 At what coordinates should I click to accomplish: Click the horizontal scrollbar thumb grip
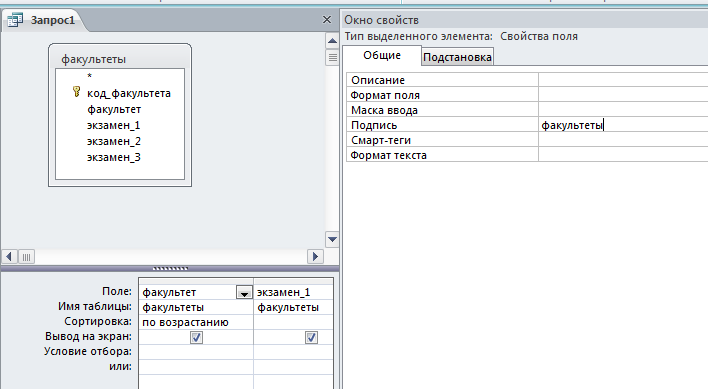coord(26,257)
